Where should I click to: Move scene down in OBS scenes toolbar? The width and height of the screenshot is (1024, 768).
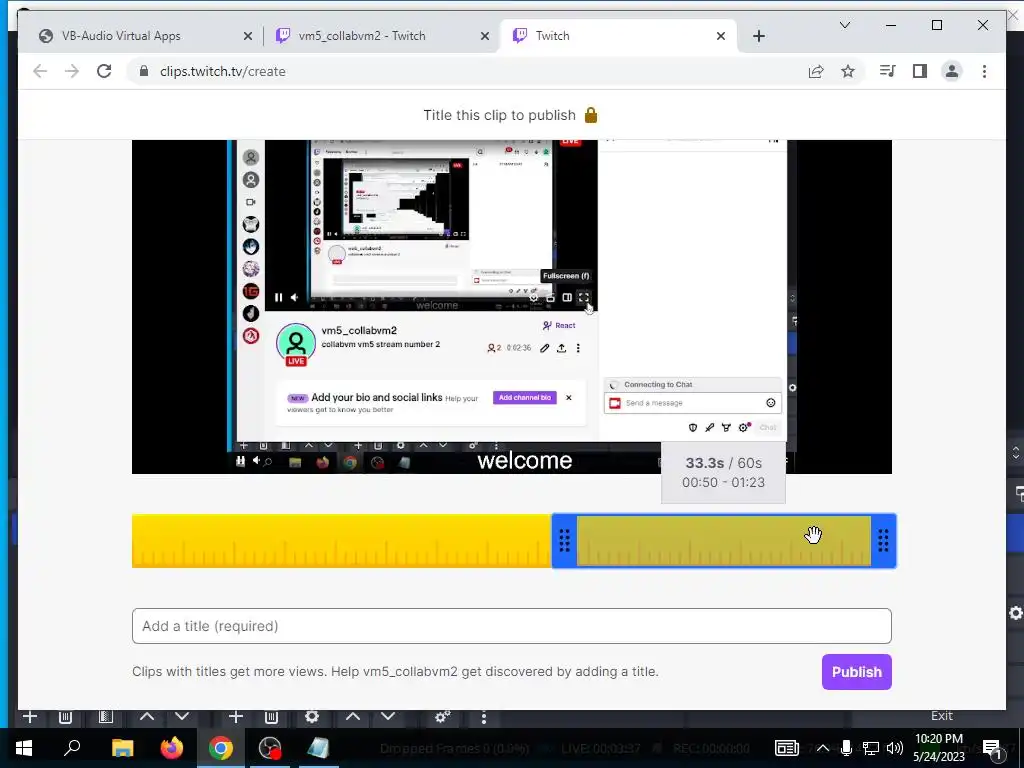point(182,716)
